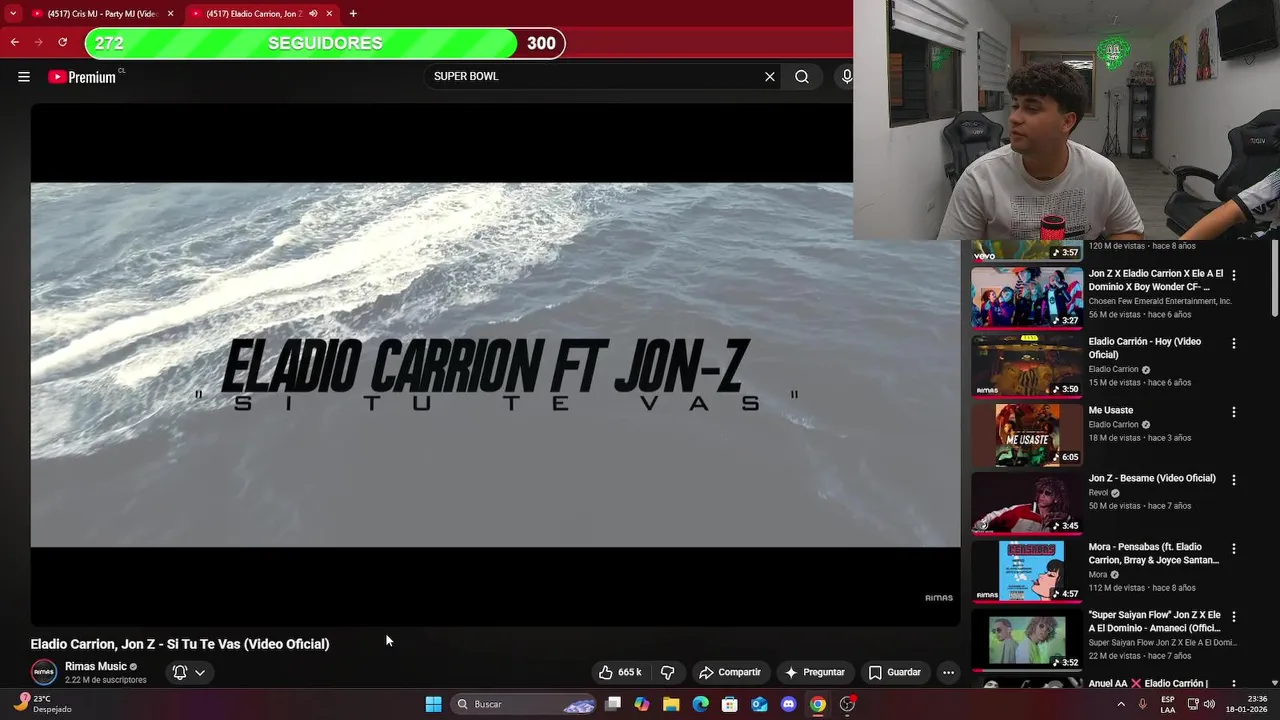
Task: Launch Copilot from the taskbar
Action: 642,704
